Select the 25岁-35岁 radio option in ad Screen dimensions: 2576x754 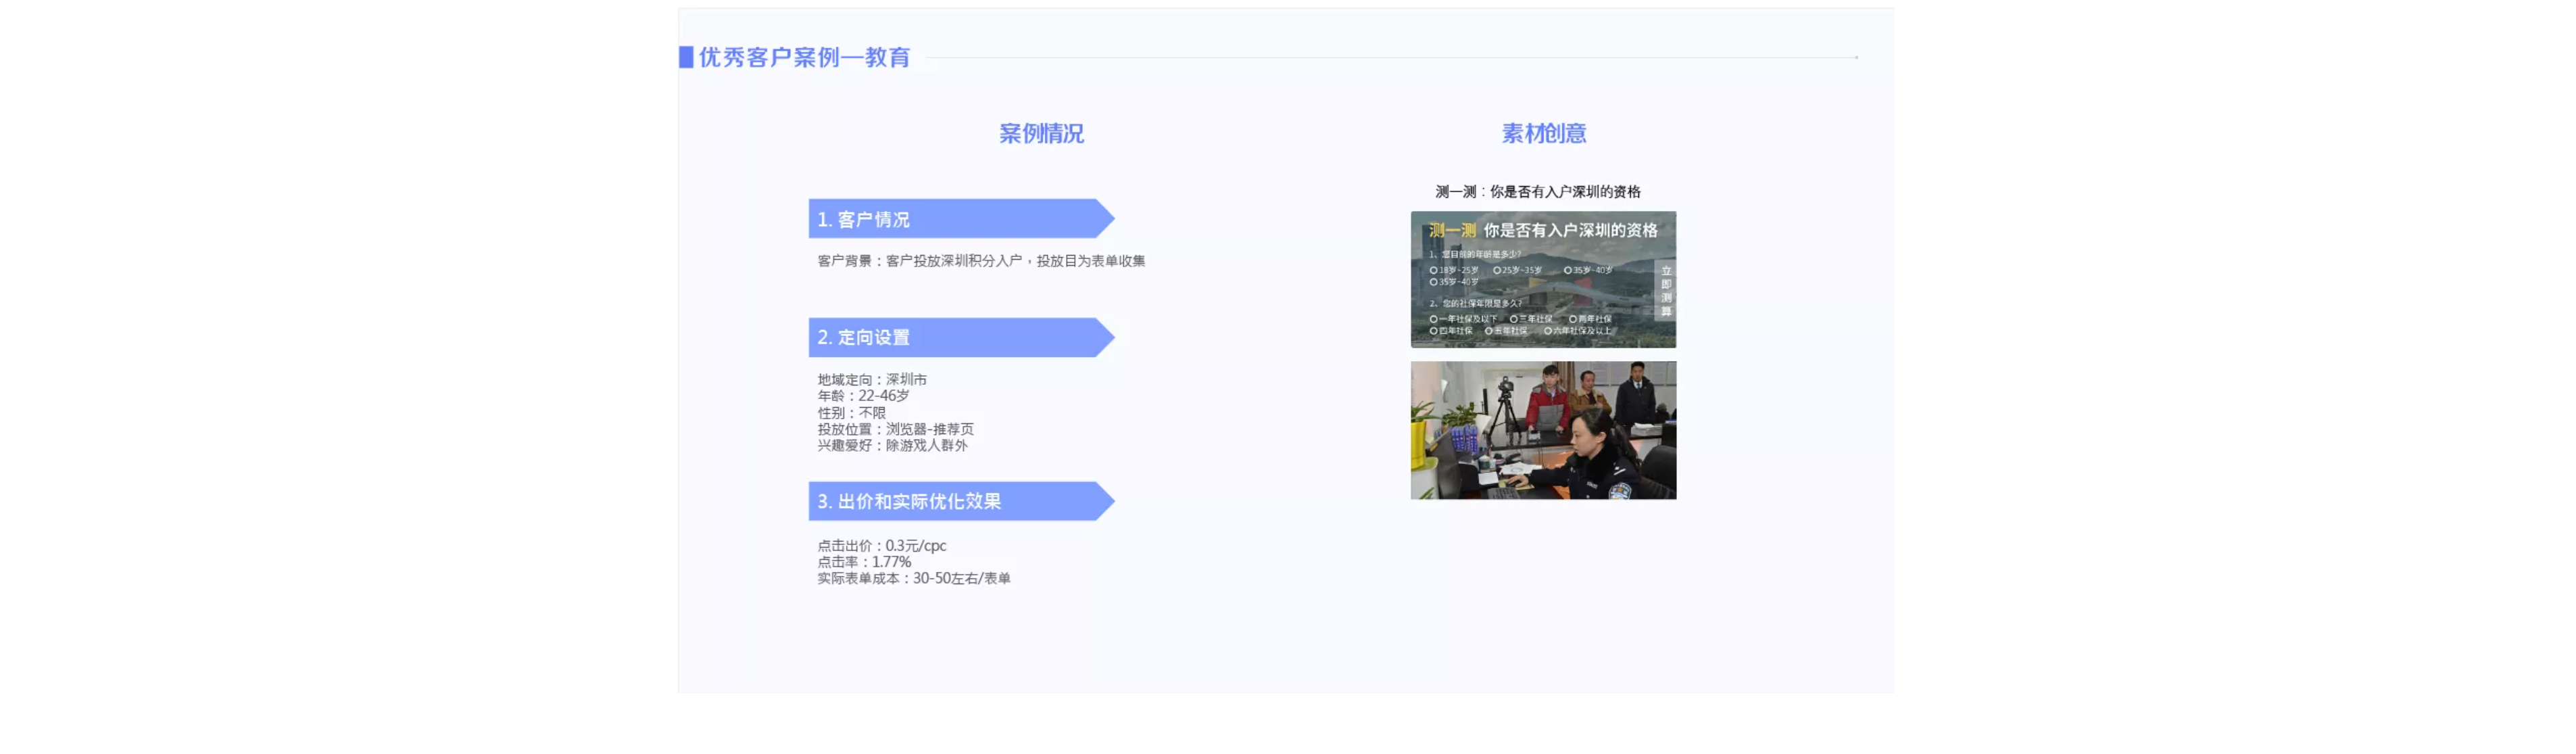click(1517, 270)
